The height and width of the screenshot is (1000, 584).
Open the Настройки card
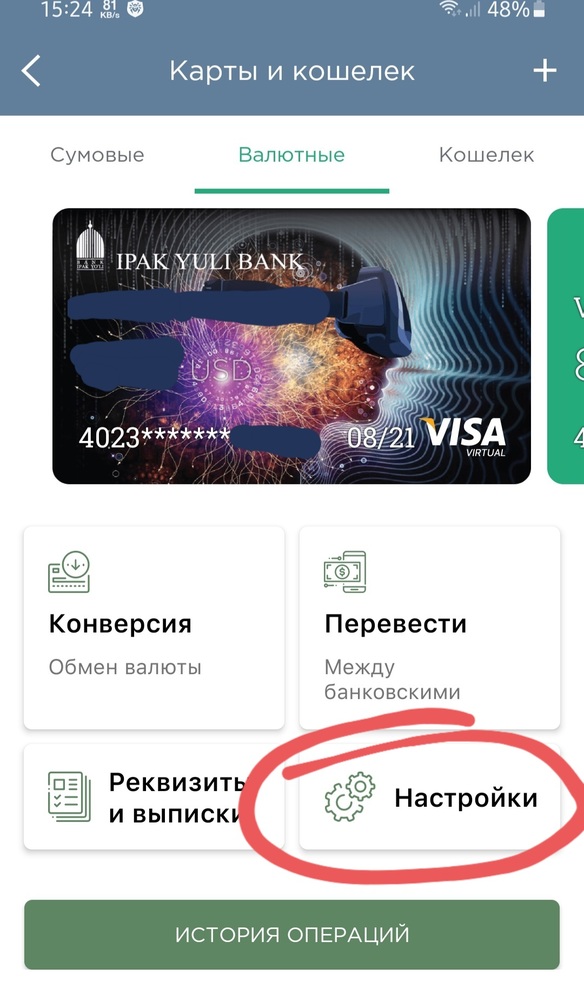pos(430,797)
